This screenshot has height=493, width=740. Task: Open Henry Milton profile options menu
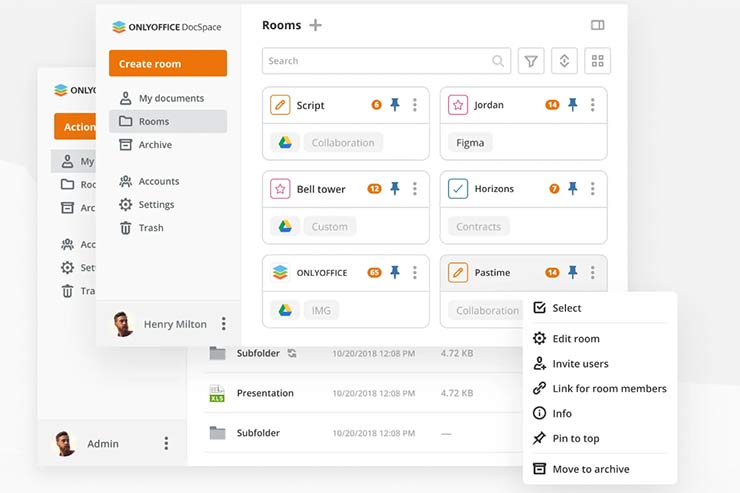coord(224,324)
